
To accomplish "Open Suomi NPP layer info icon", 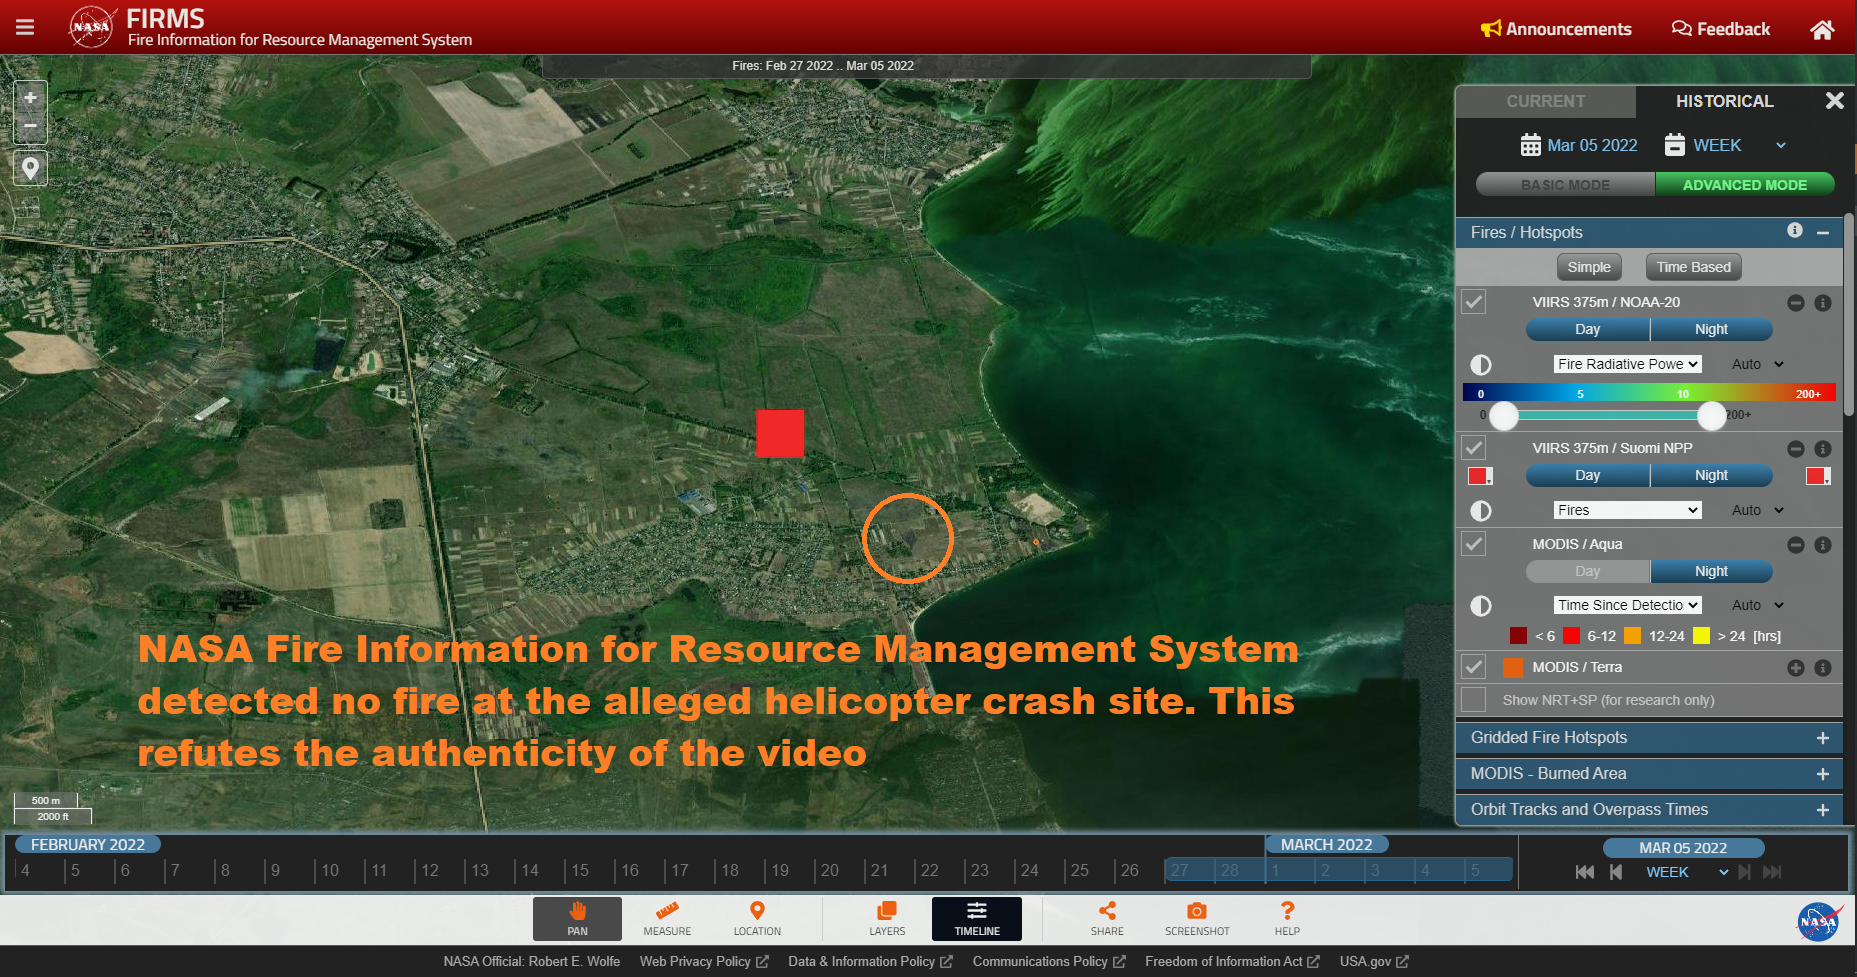I will pyautogui.click(x=1823, y=449).
